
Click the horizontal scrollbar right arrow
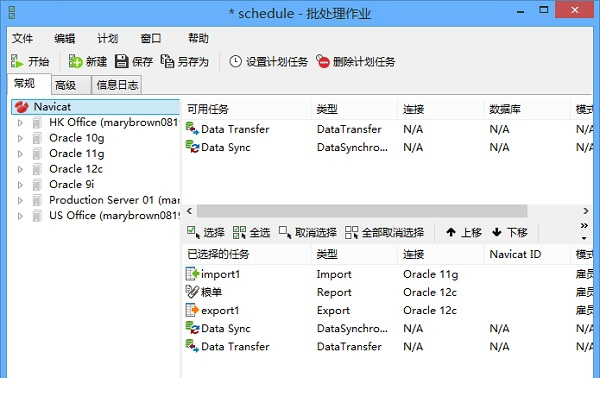click(x=585, y=211)
